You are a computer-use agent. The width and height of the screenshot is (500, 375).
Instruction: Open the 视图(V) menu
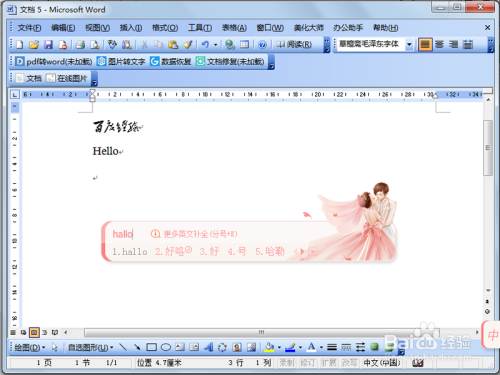[x=97, y=28]
